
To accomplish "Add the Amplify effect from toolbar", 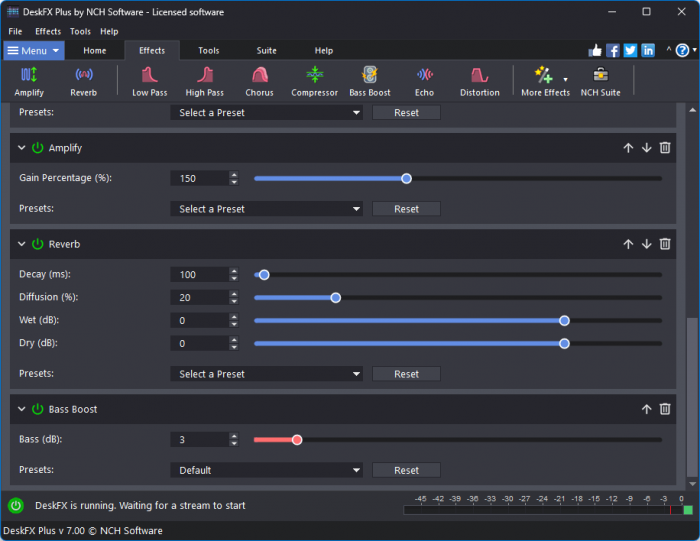I will (29, 80).
